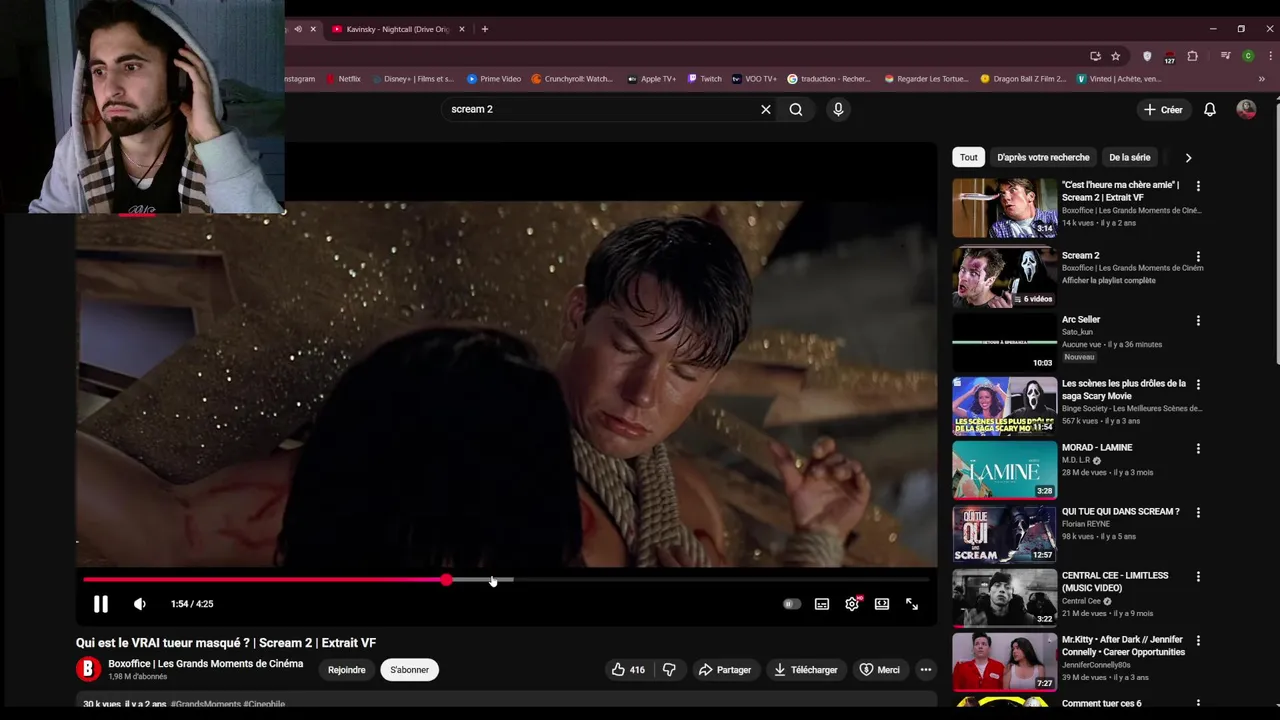Close the Kavinsky - Nightcall tab

(461, 29)
